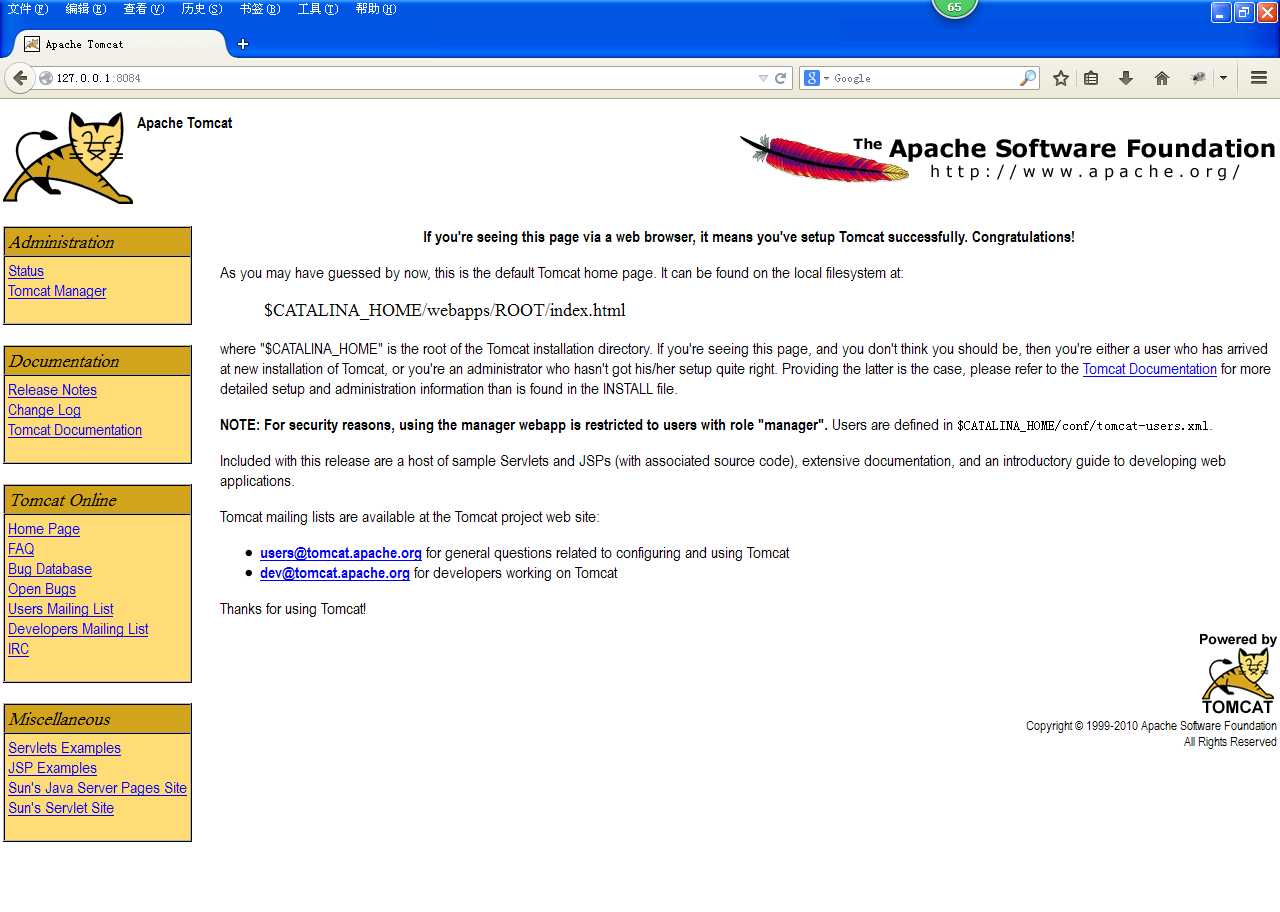
Task: Expand the arrow next to the add-on icon
Action: coord(1222,77)
